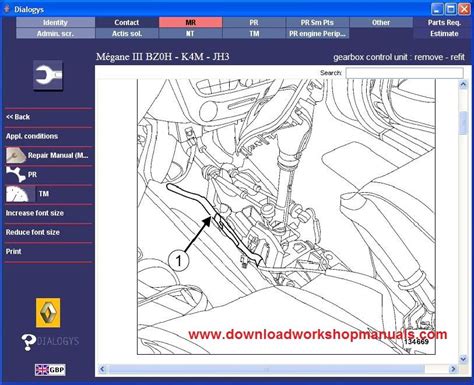Click the yellow Renault logo
The height and width of the screenshot is (385, 474).
tap(48, 313)
